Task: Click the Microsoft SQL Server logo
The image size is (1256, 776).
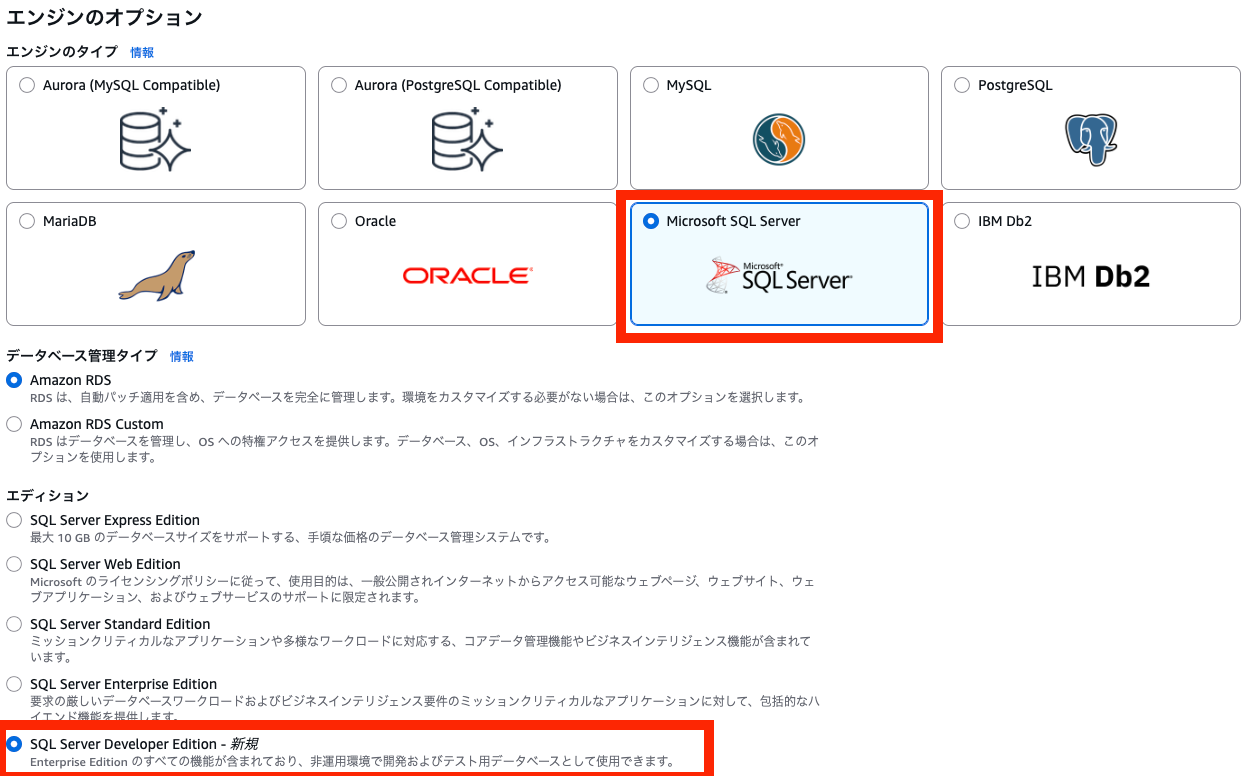Action: pyautogui.click(x=779, y=275)
